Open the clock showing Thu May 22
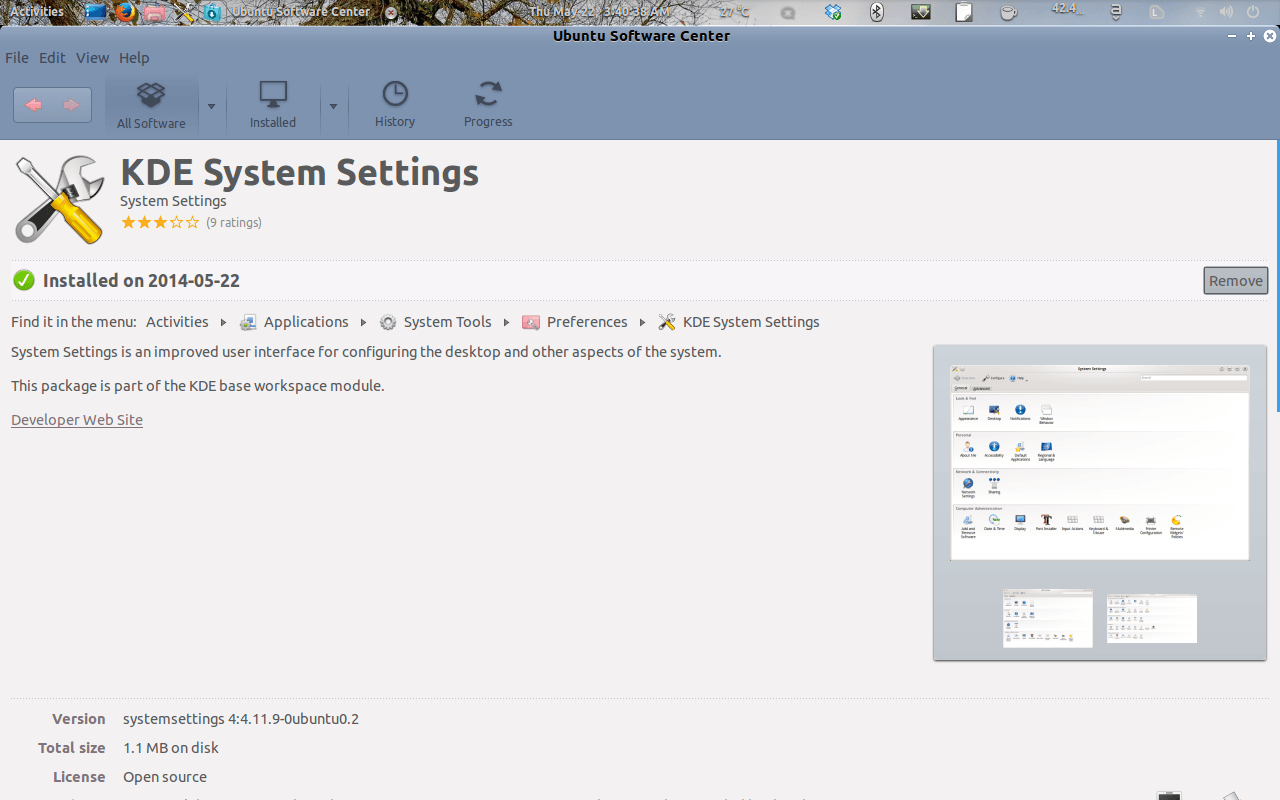This screenshot has width=1280, height=800. (x=600, y=12)
